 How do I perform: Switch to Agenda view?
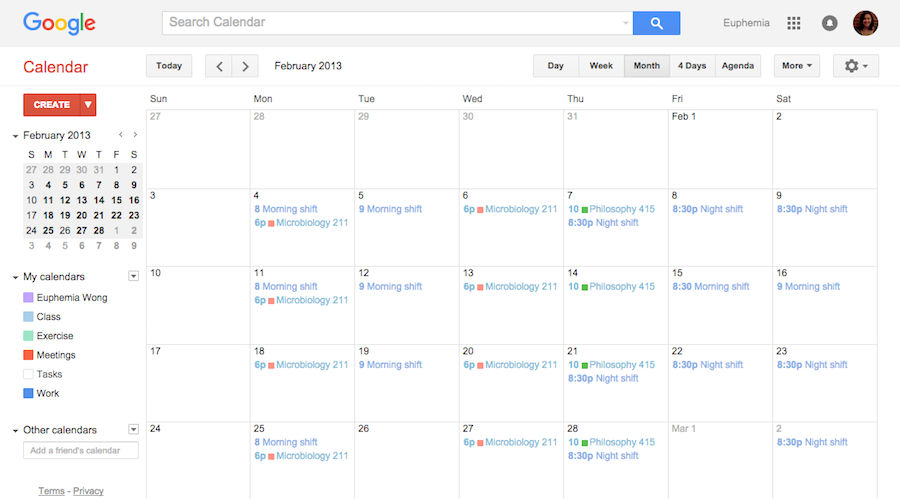(738, 66)
